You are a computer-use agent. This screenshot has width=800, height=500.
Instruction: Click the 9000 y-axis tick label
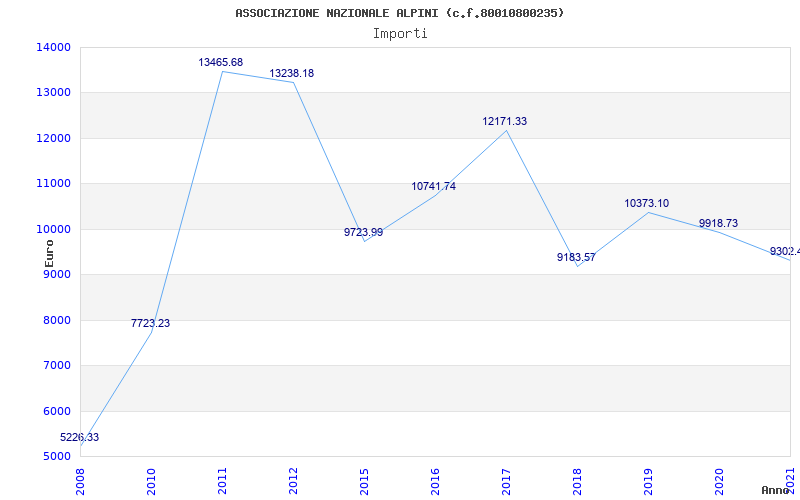point(56,274)
